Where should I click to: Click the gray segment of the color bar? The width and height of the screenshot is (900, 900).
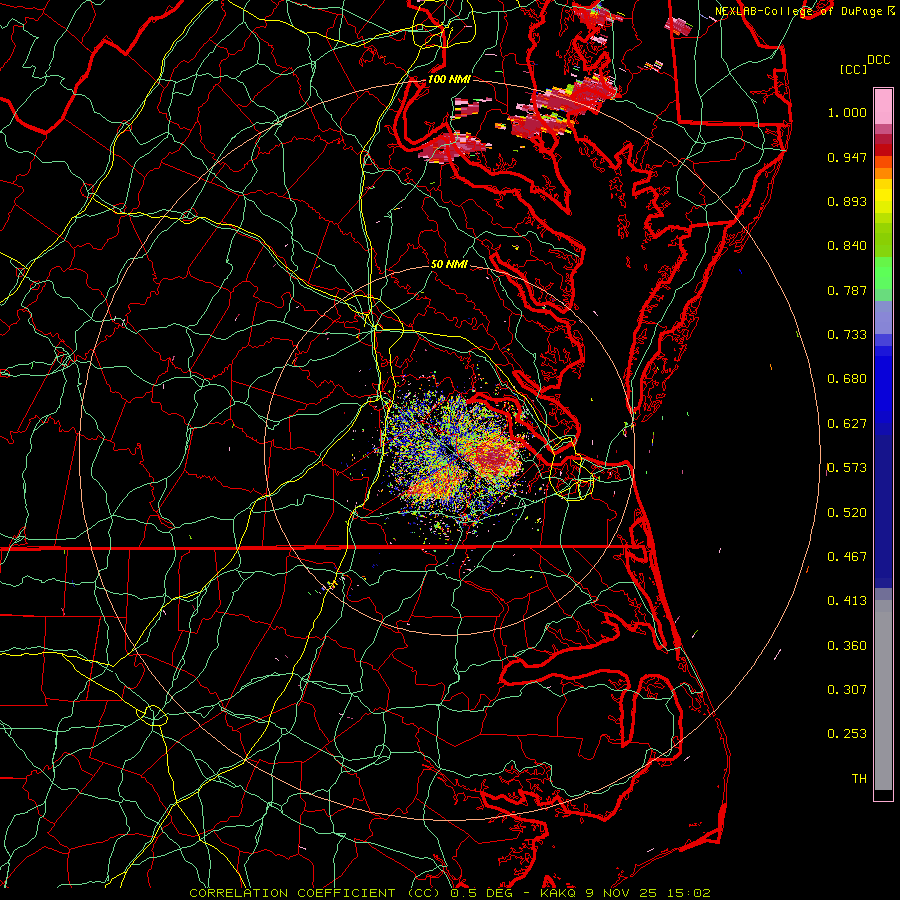click(x=883, y=695)
